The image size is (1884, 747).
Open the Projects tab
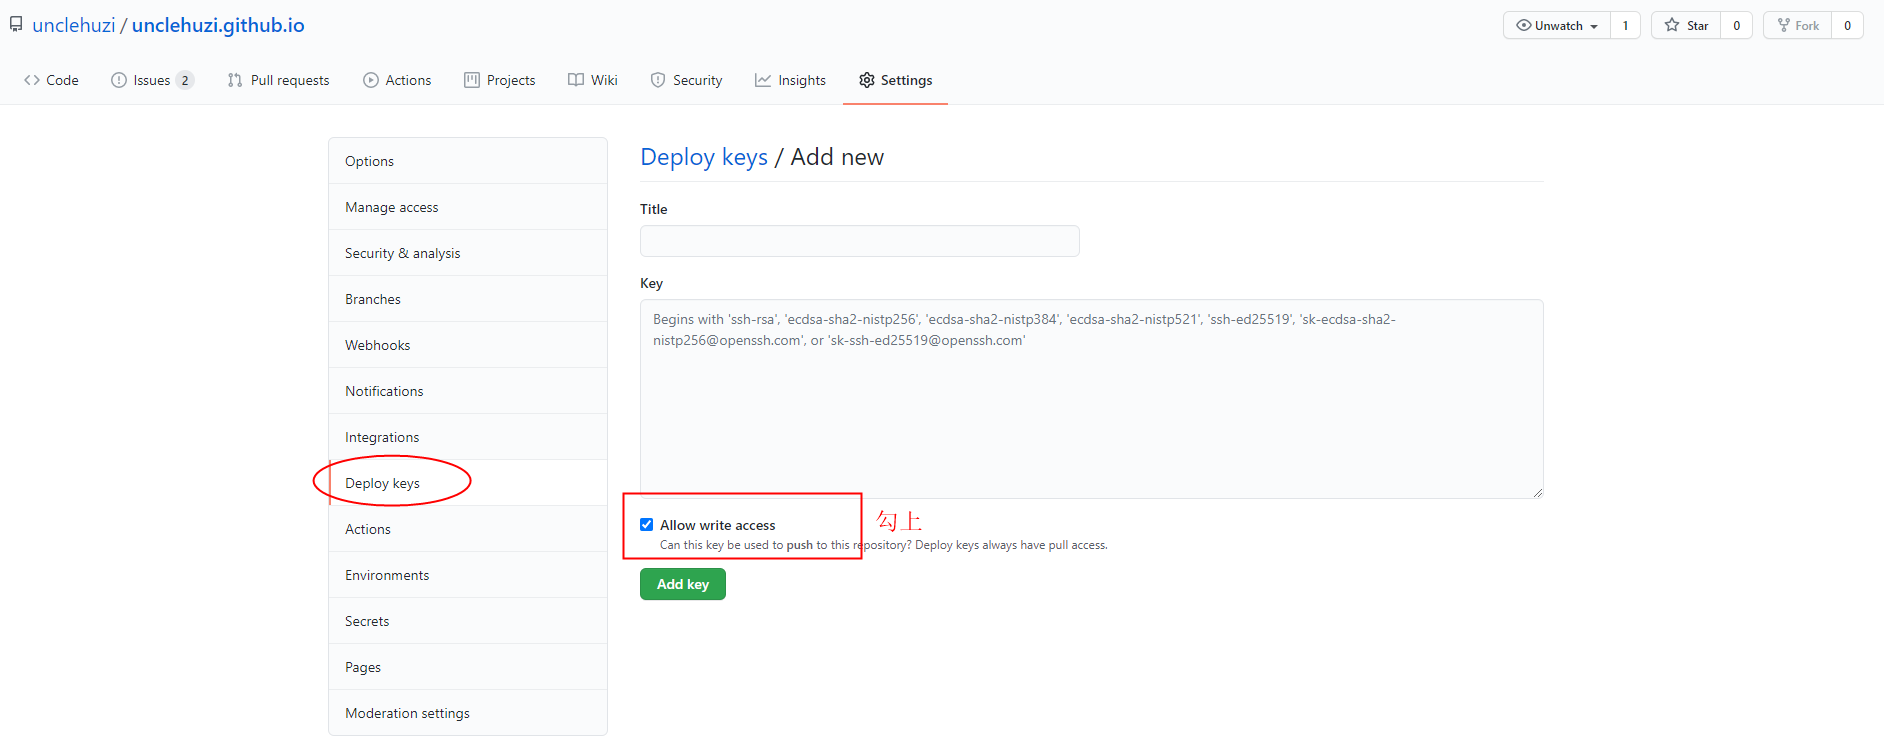500,80
